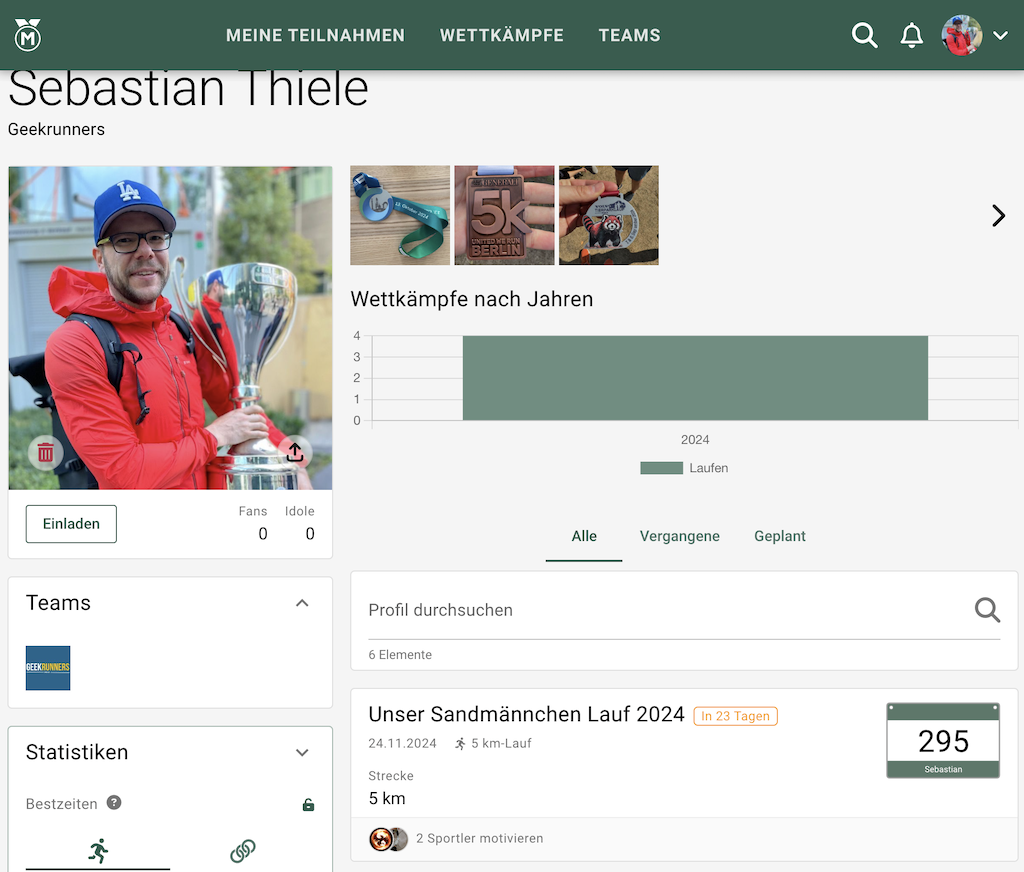Select the running statistics tab icon

click(98, 851)
